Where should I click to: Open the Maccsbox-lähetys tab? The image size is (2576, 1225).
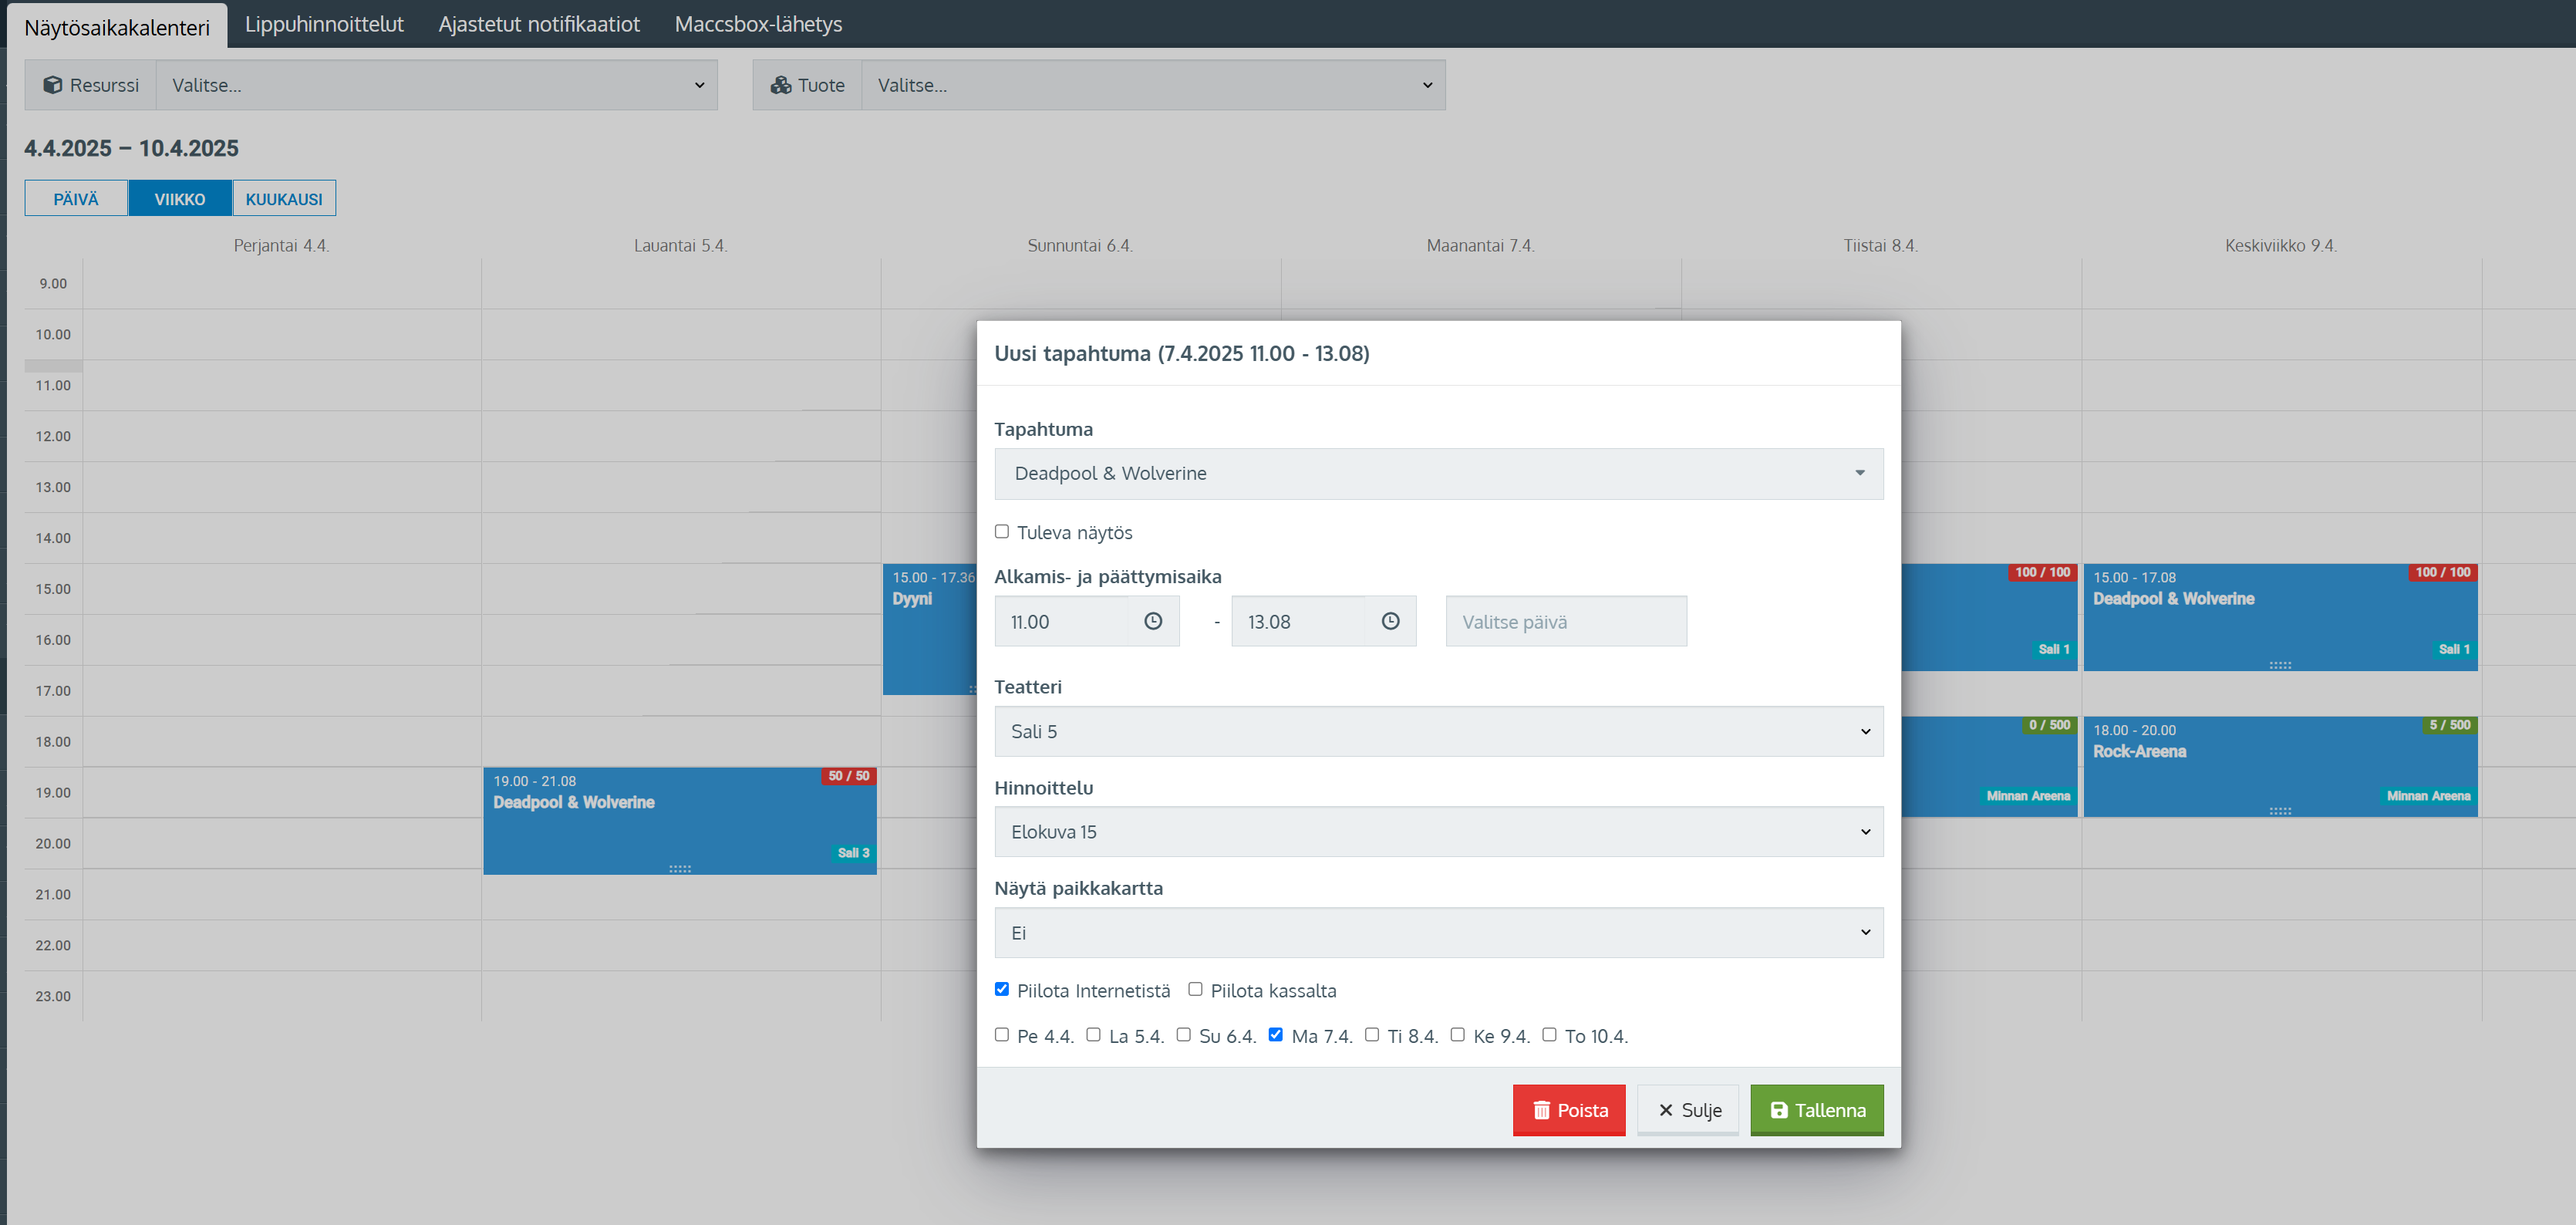[x=758, y=24]
